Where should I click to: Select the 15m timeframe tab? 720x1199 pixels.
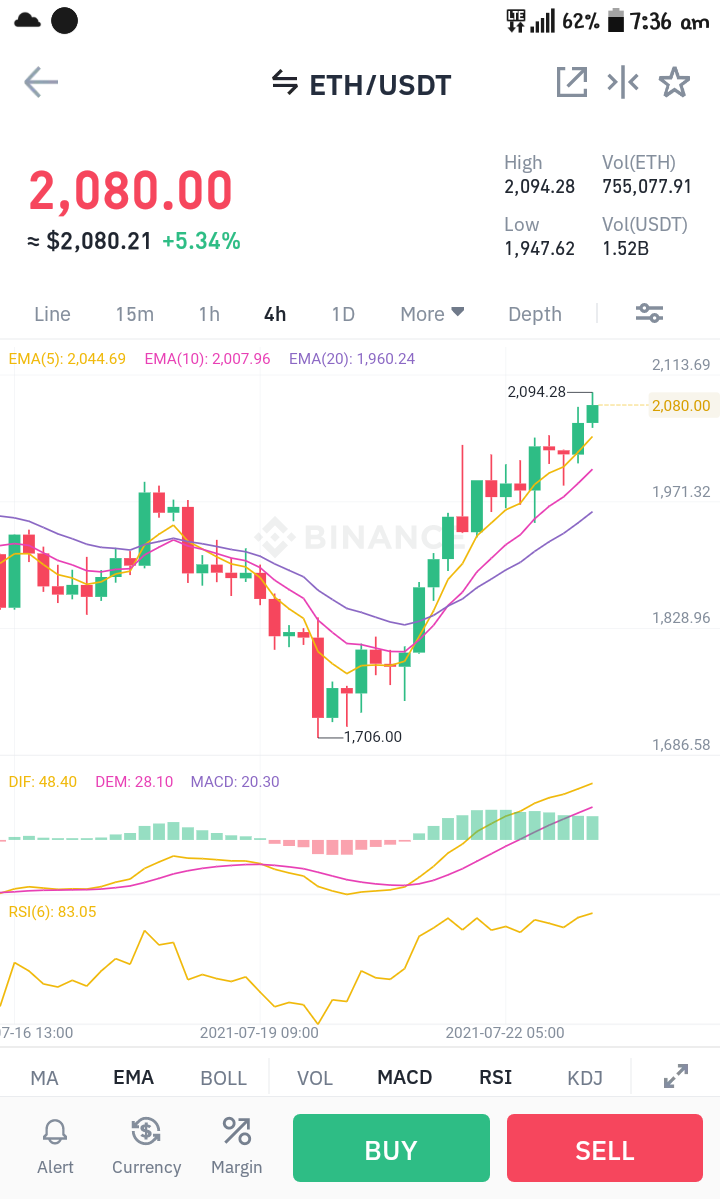(135, 314)
